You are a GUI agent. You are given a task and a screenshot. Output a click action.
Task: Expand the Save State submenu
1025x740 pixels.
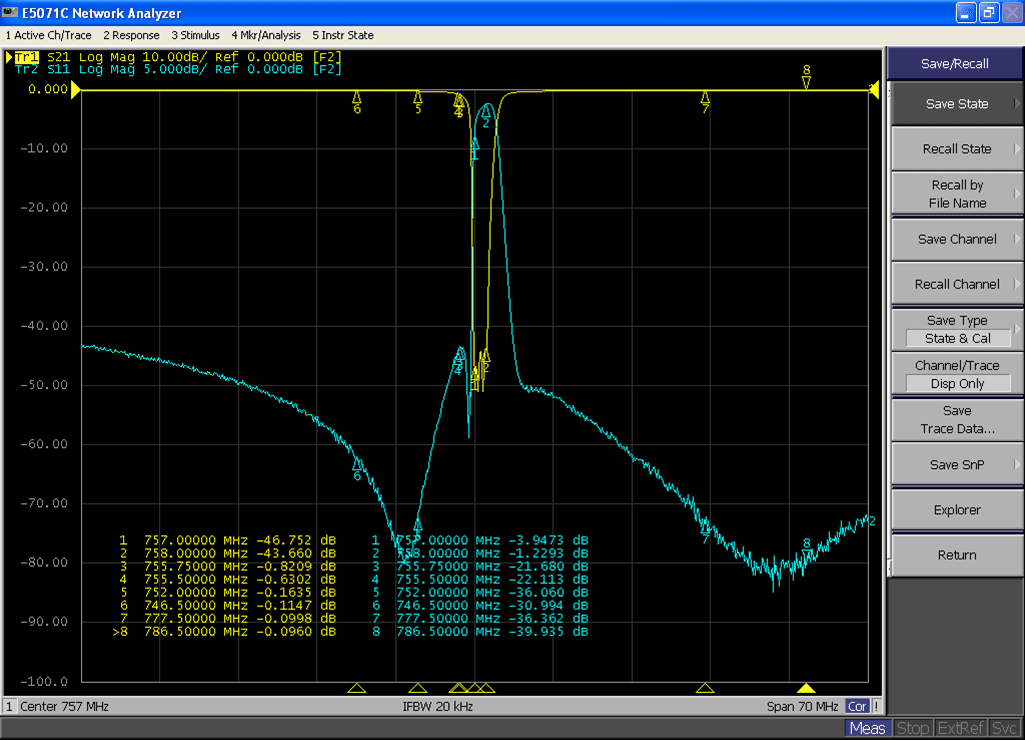coord(957,104)
